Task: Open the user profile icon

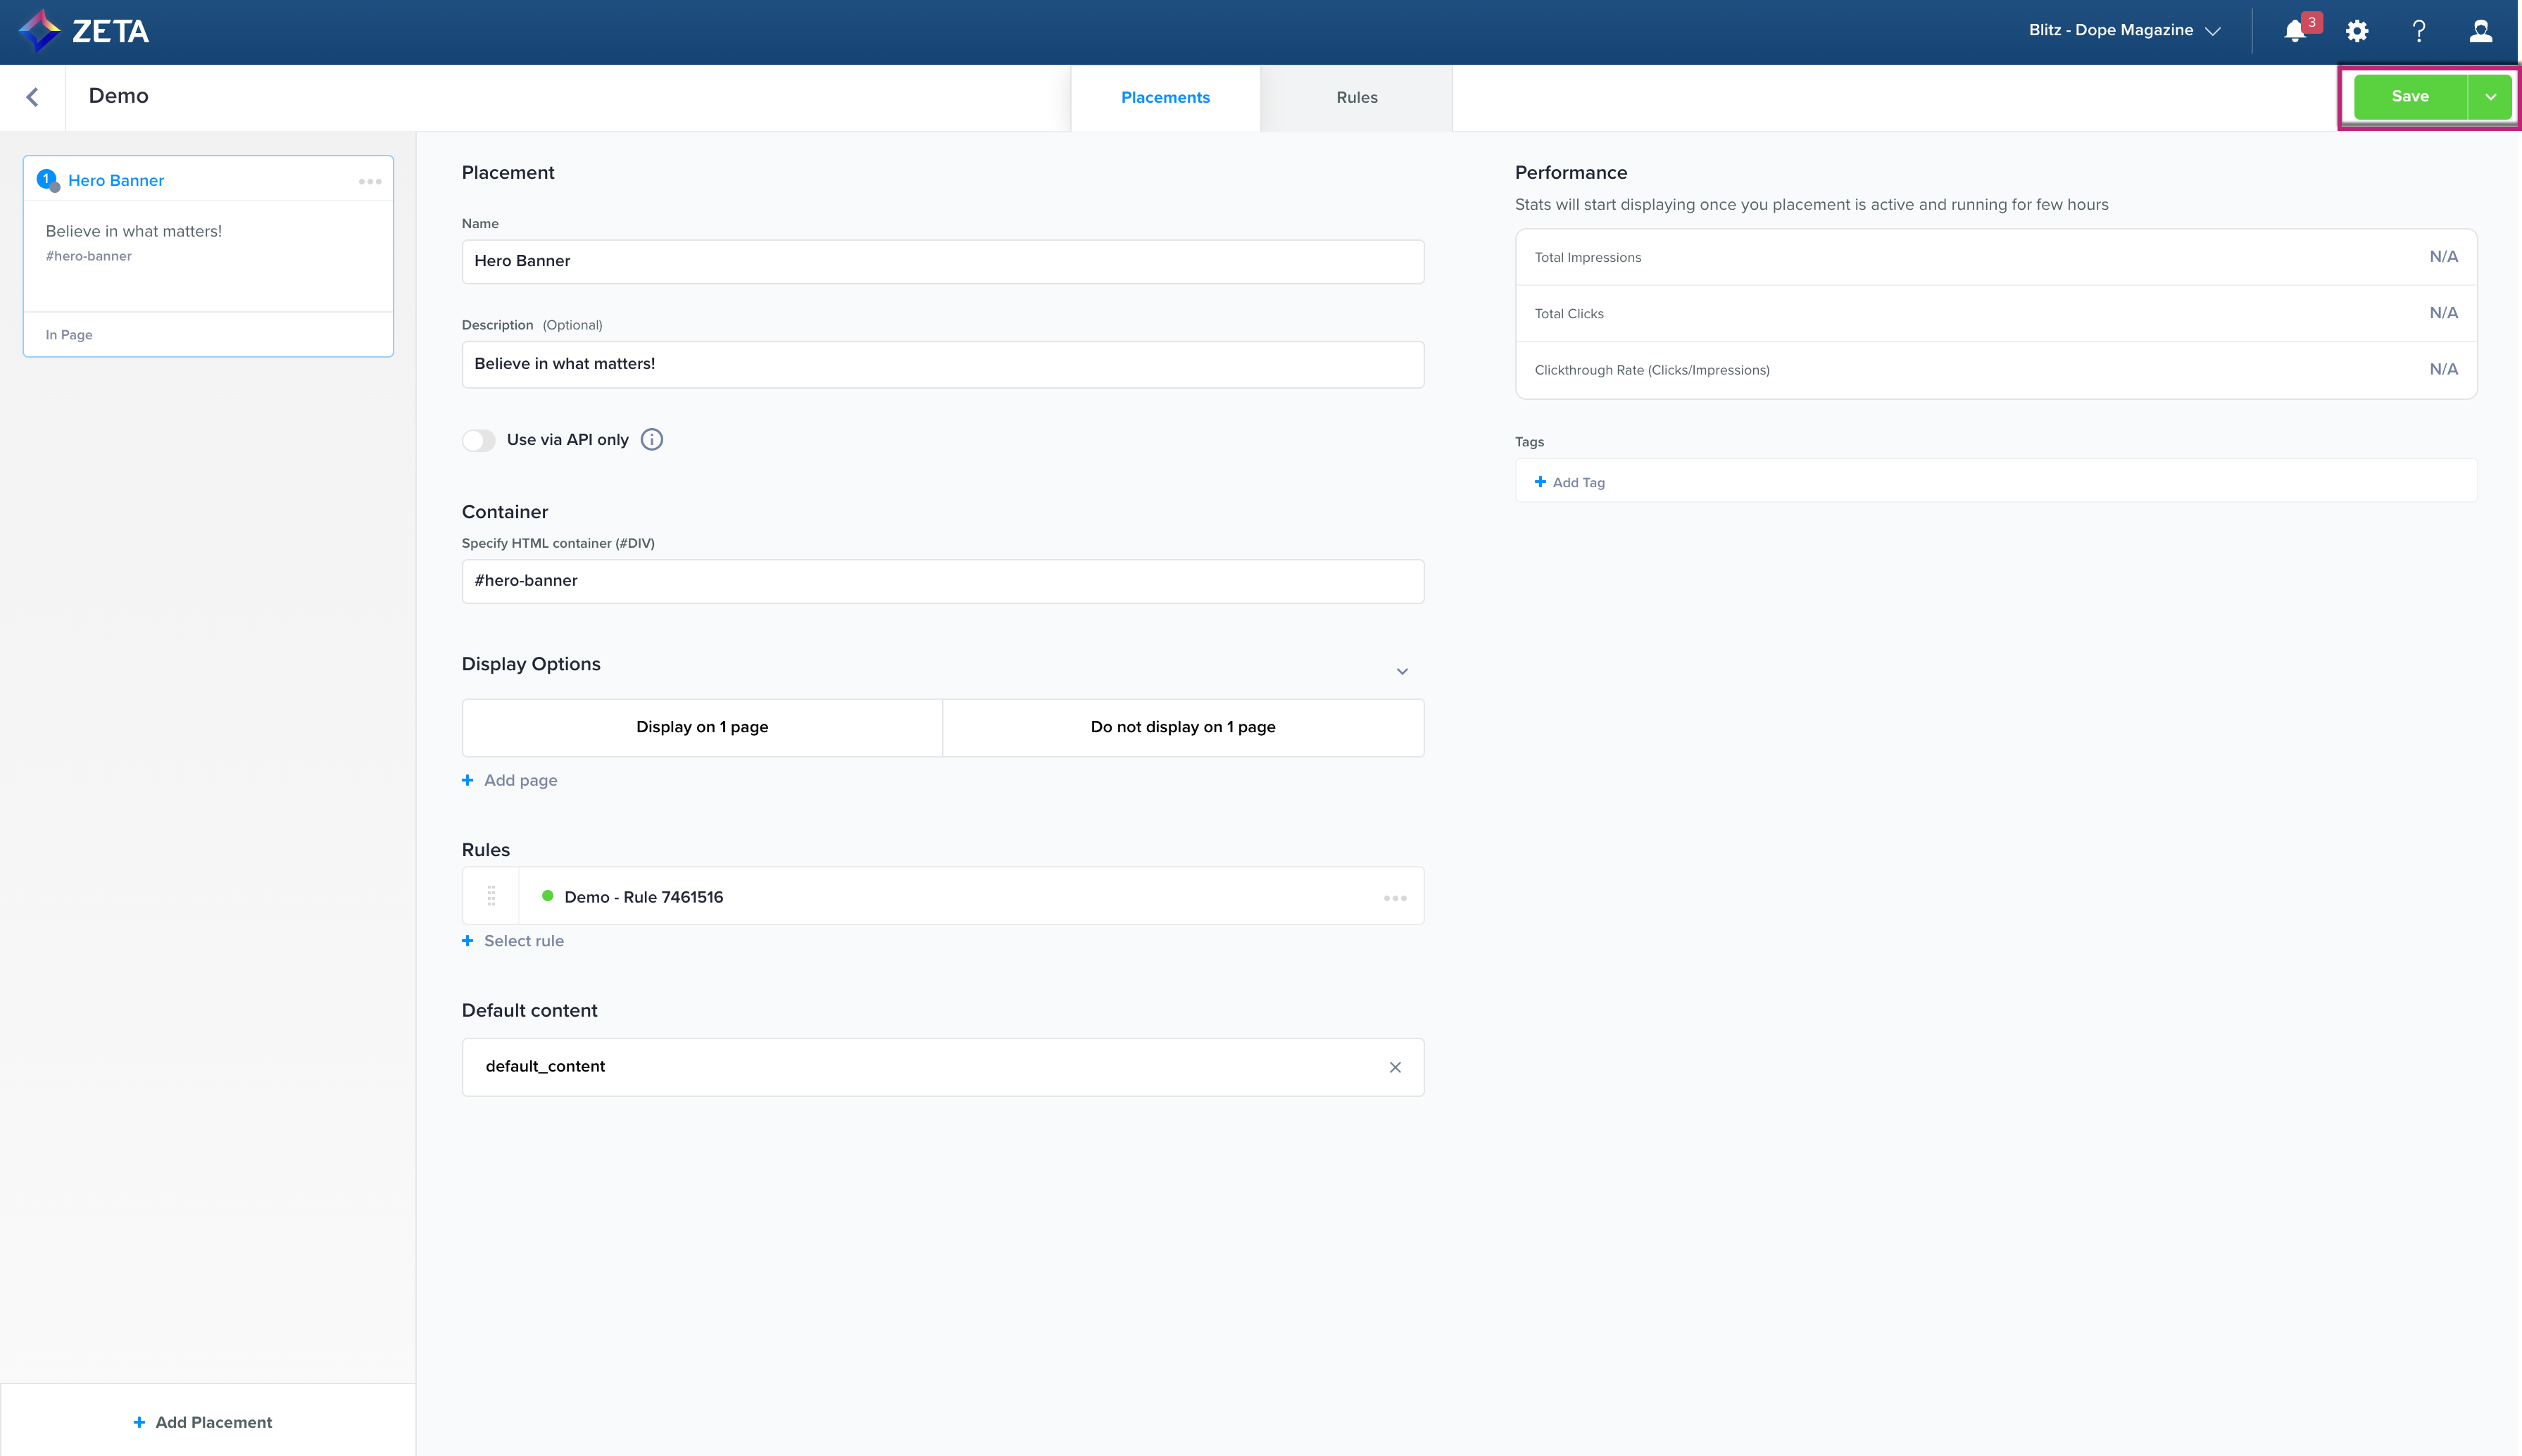Action: click(x=2480, y=31)
